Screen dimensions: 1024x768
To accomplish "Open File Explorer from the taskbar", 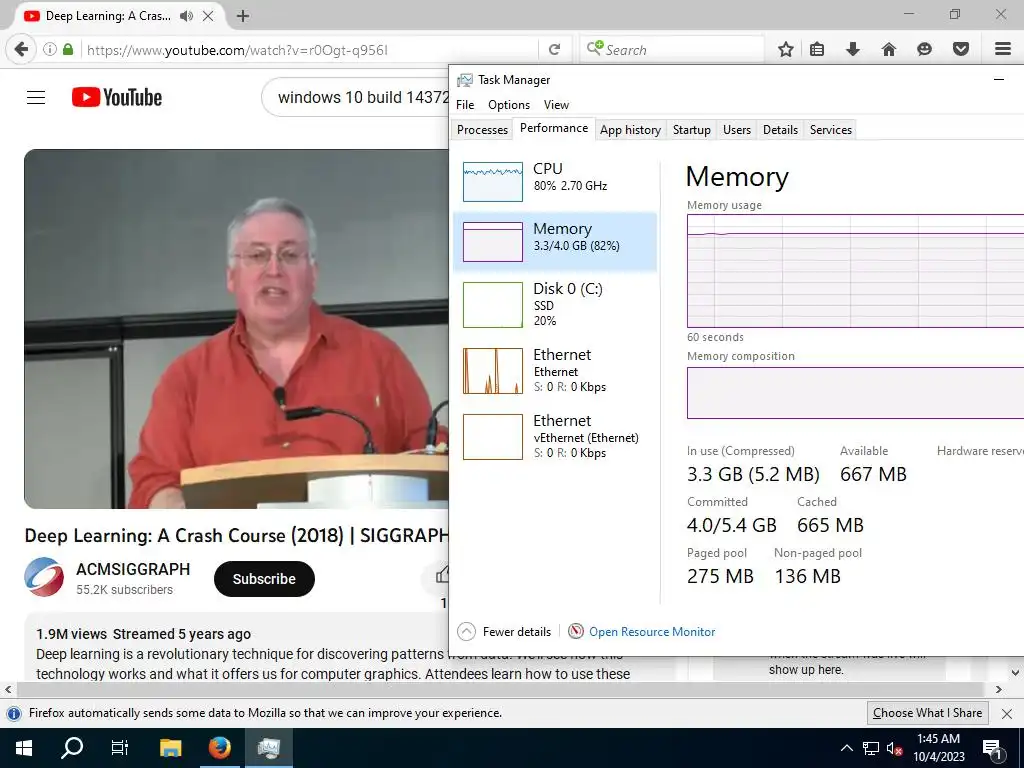I will (x=170, y=748).
